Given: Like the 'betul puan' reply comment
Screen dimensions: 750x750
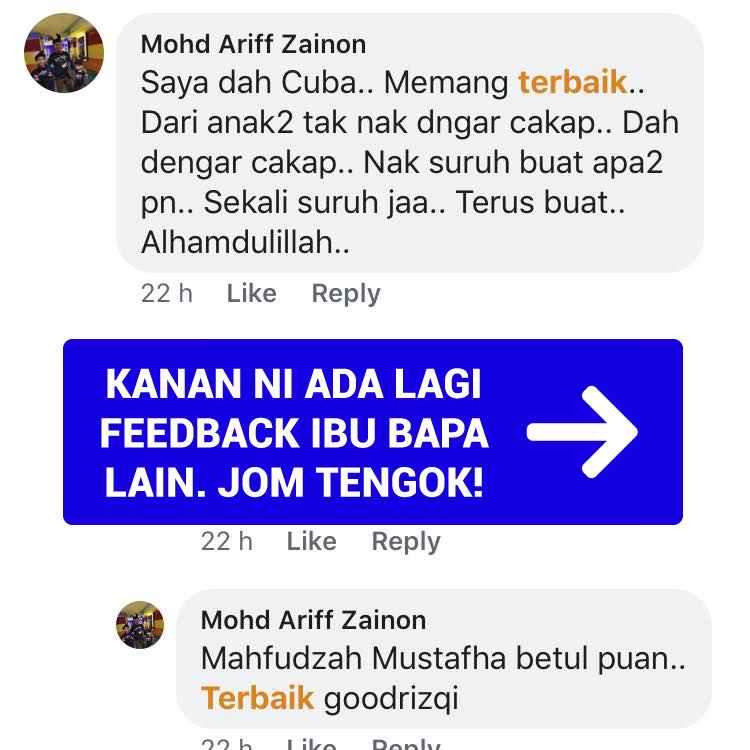Looking at the screenshot, I should pos(311,744).
